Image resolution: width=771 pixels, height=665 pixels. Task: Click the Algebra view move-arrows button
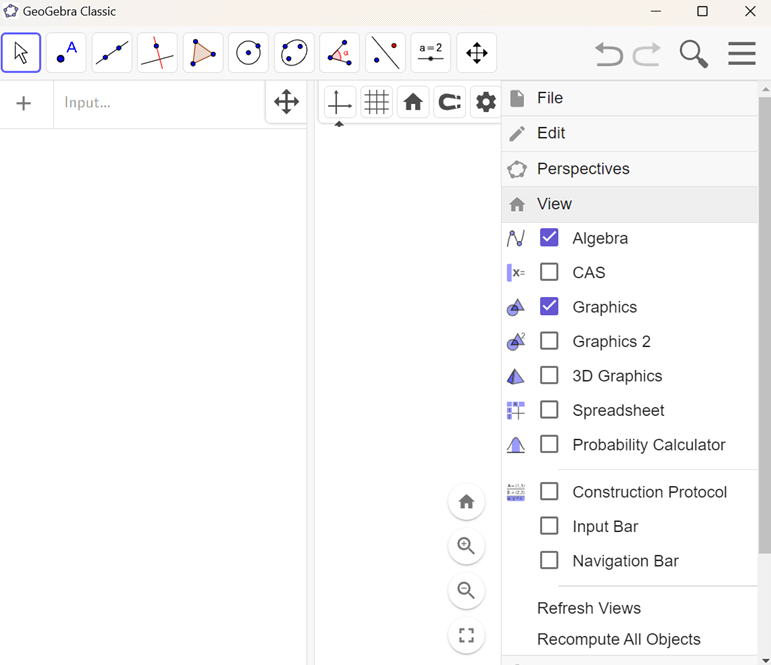point(287,102)
